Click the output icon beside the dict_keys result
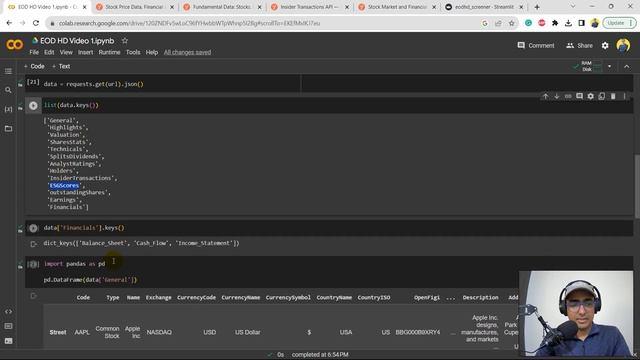Image resolution: width=640 pixels, height=360 pixels. 33,244
